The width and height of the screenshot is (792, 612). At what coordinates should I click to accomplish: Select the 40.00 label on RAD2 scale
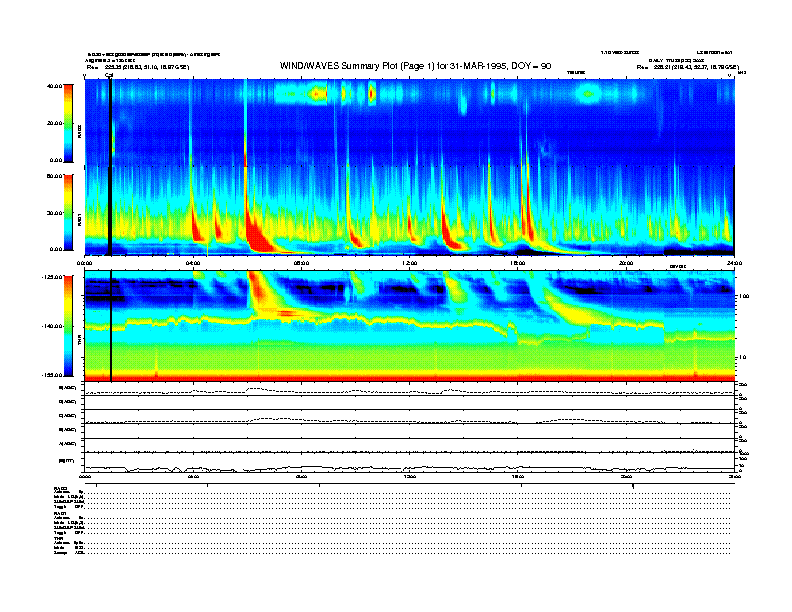click(x=54, y=86)
